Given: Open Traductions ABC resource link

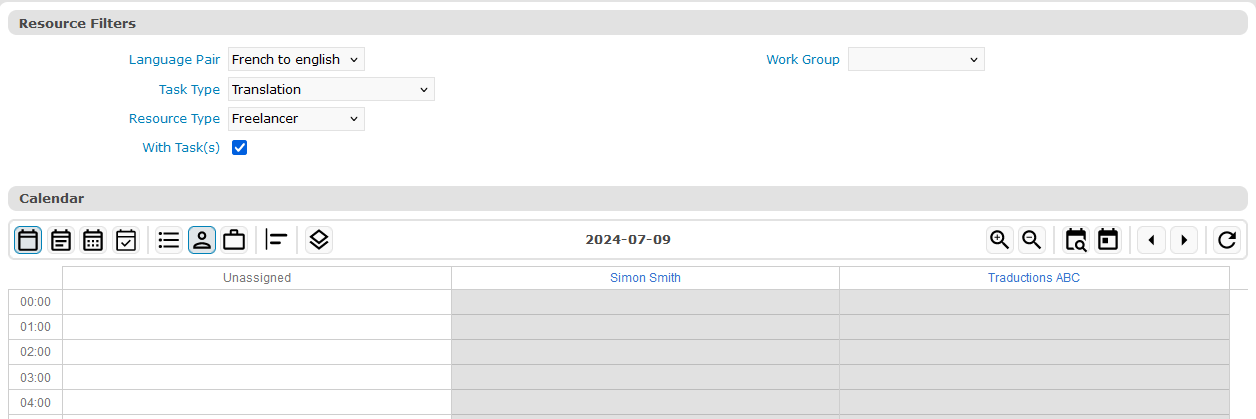Looking at the screenshot, I should coord(1034,278).
